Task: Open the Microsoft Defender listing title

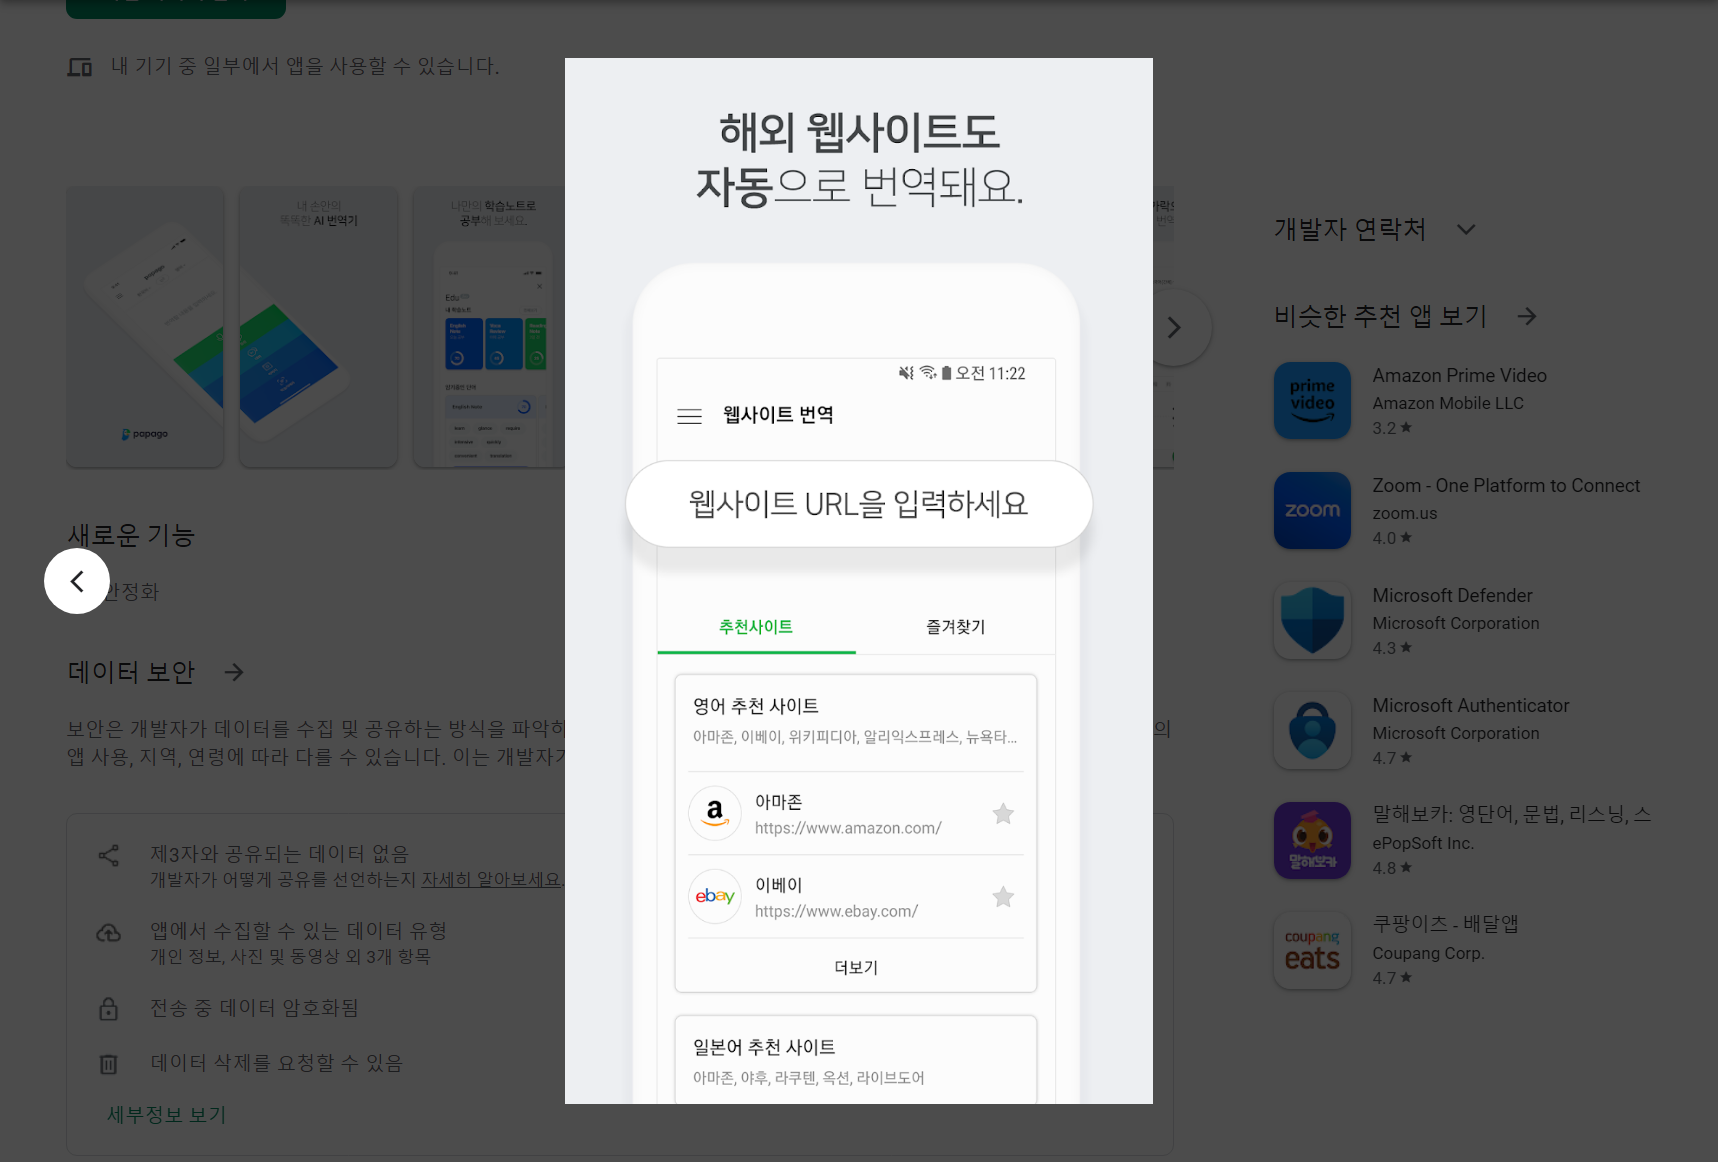Action: [x=1452, y=595]
